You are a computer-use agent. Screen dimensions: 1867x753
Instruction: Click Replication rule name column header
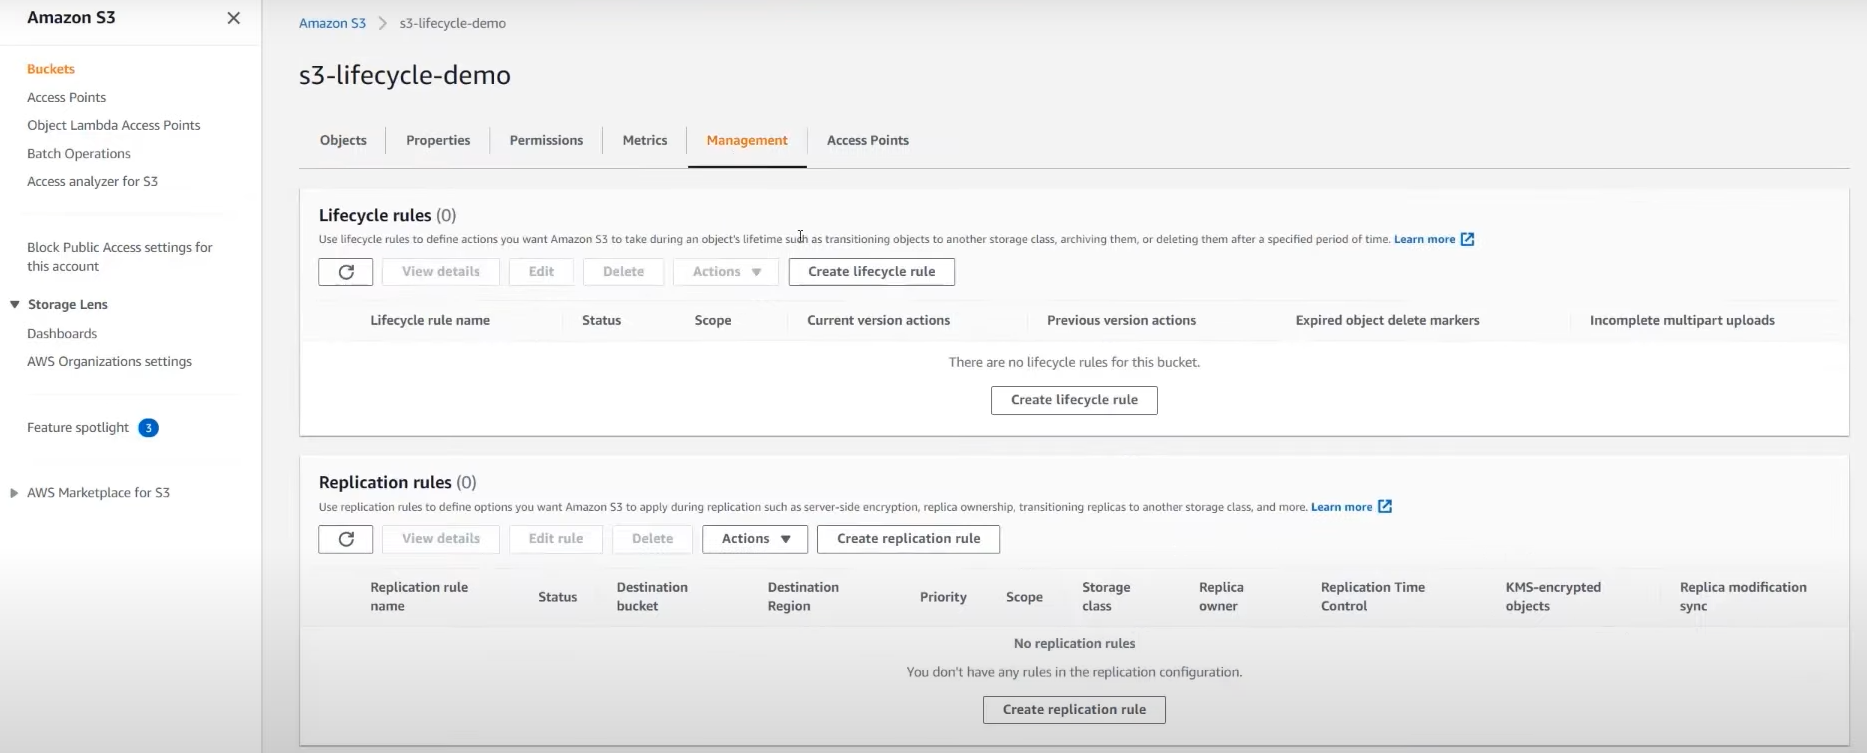pyautogui.click(x=419, y=597)
